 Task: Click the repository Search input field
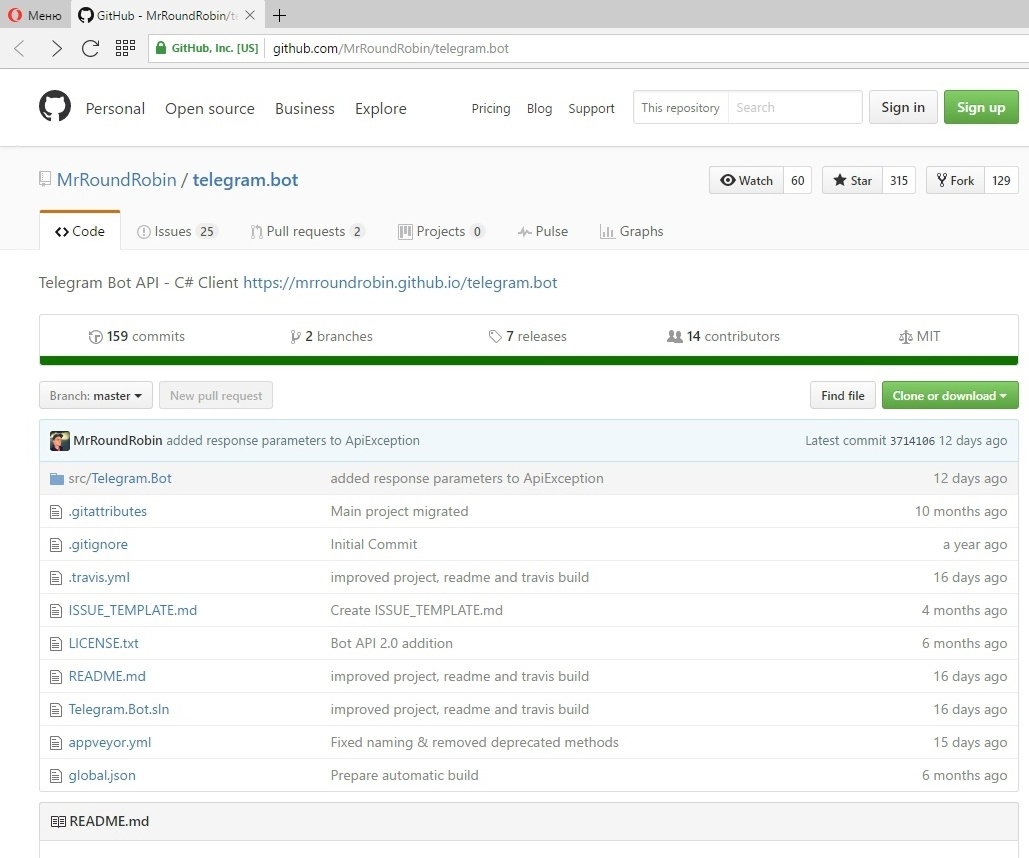click(795, 107)
